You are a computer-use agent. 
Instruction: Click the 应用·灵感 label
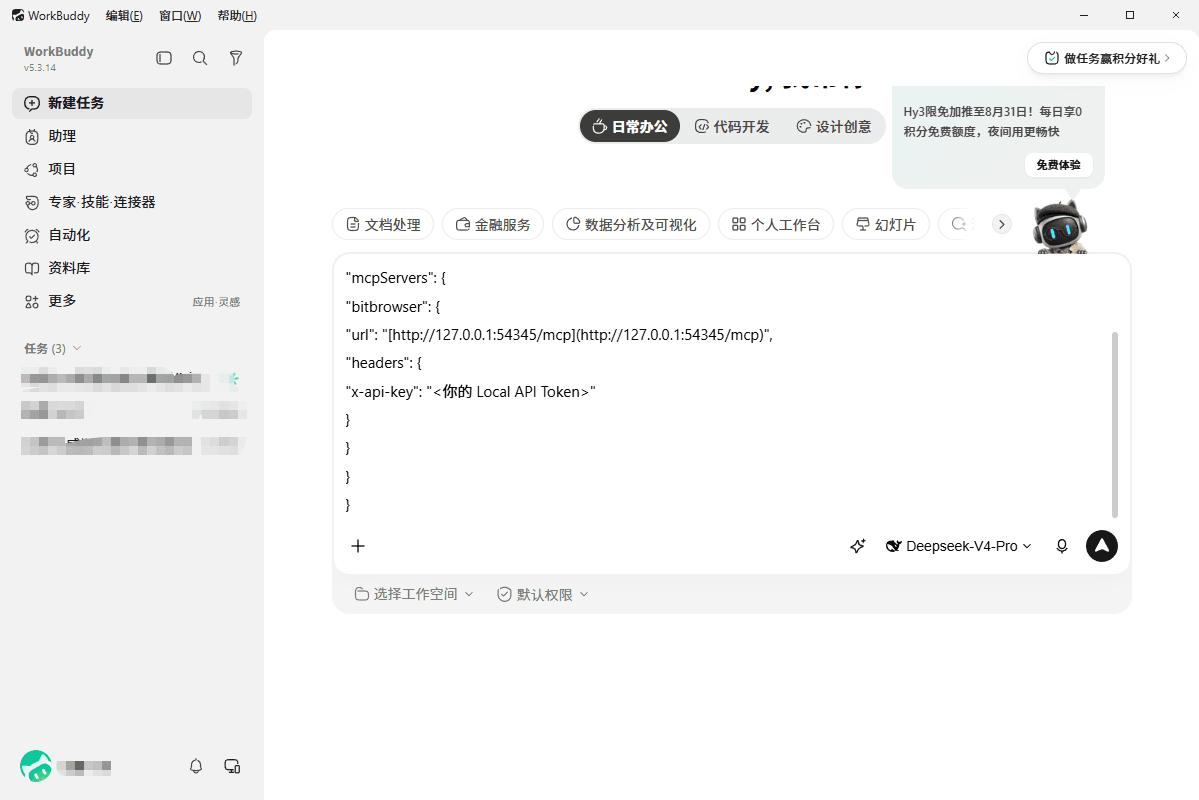[x=216, y=302]
